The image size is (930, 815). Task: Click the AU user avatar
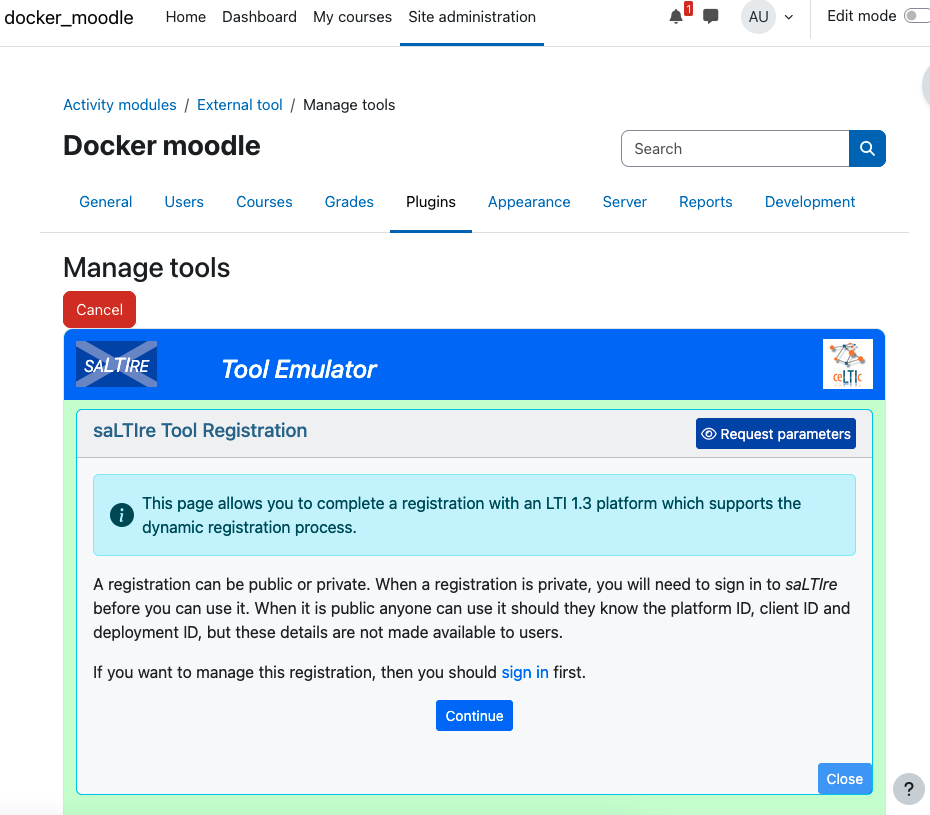(758, 17)
